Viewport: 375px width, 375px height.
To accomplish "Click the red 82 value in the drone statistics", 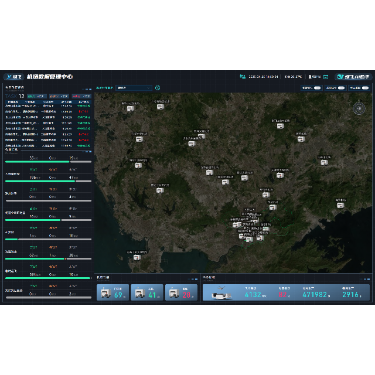I will click(x=284, y=295).
